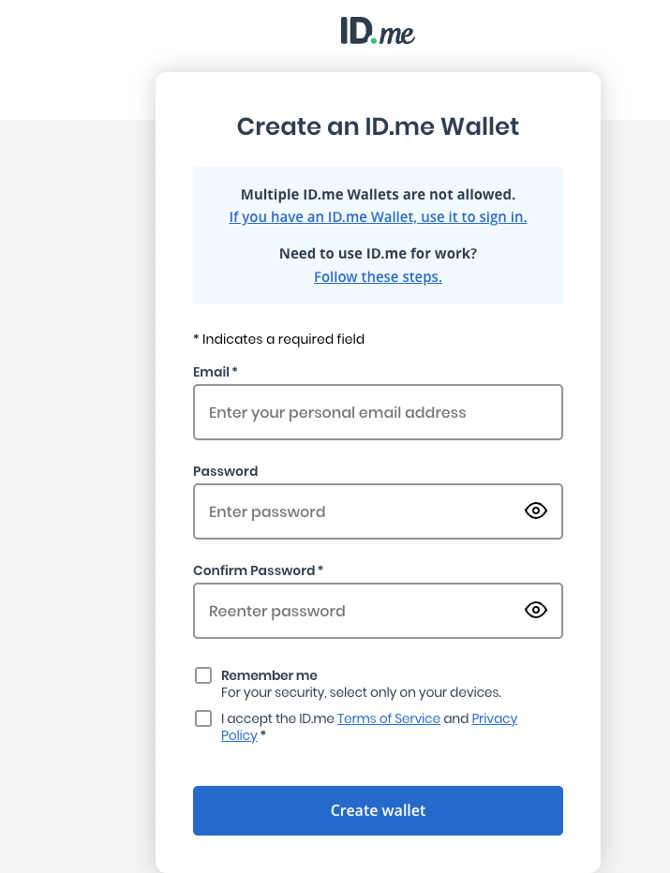Open the Privacy Policy link

tap(494, 719)
